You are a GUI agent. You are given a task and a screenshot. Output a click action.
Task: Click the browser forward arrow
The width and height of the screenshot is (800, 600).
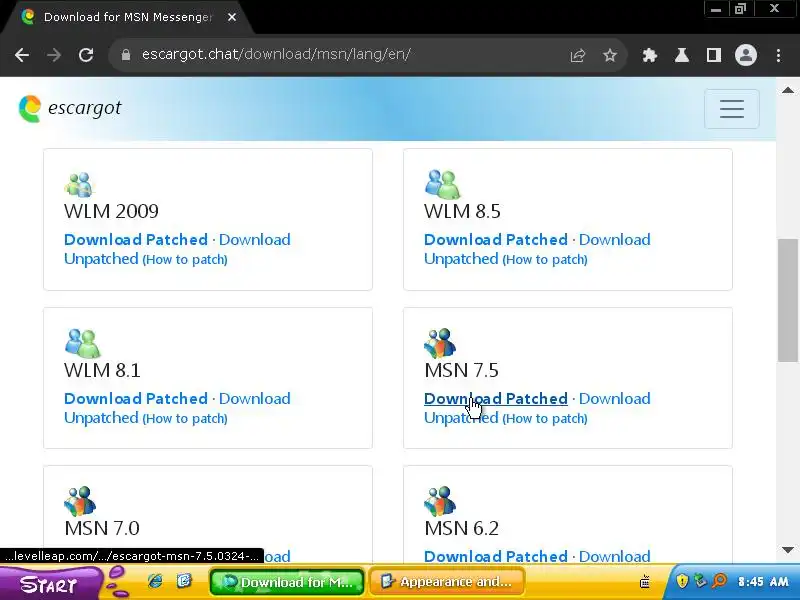(54, 55)
